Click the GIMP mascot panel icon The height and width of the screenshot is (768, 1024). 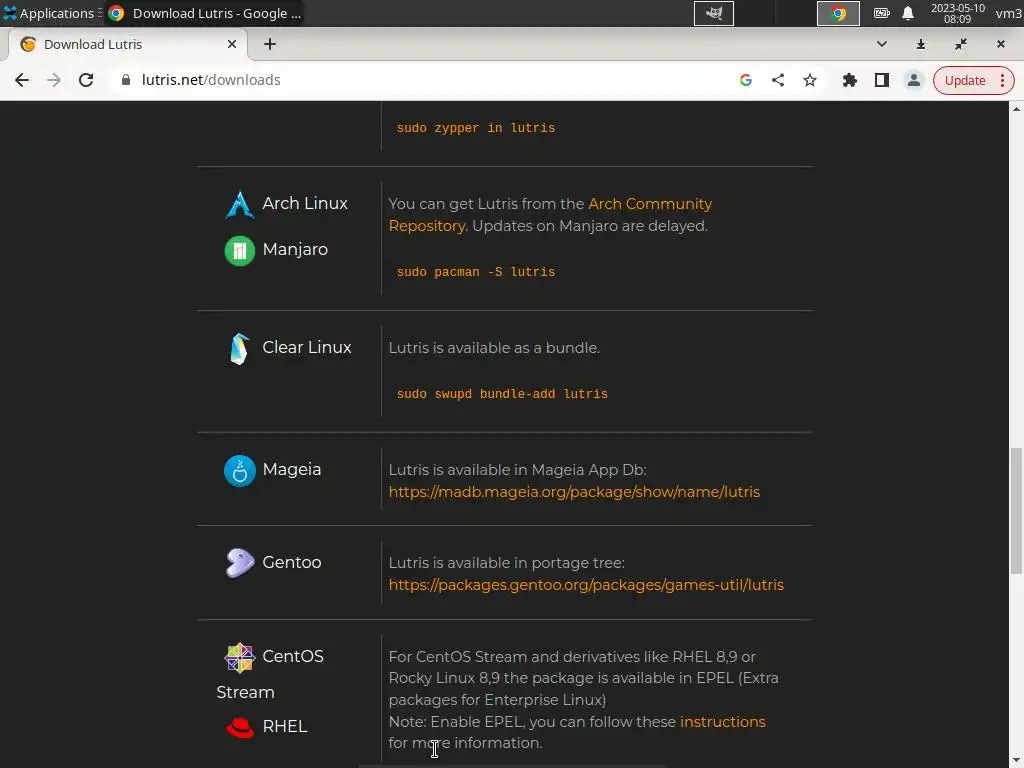point(714,13)
